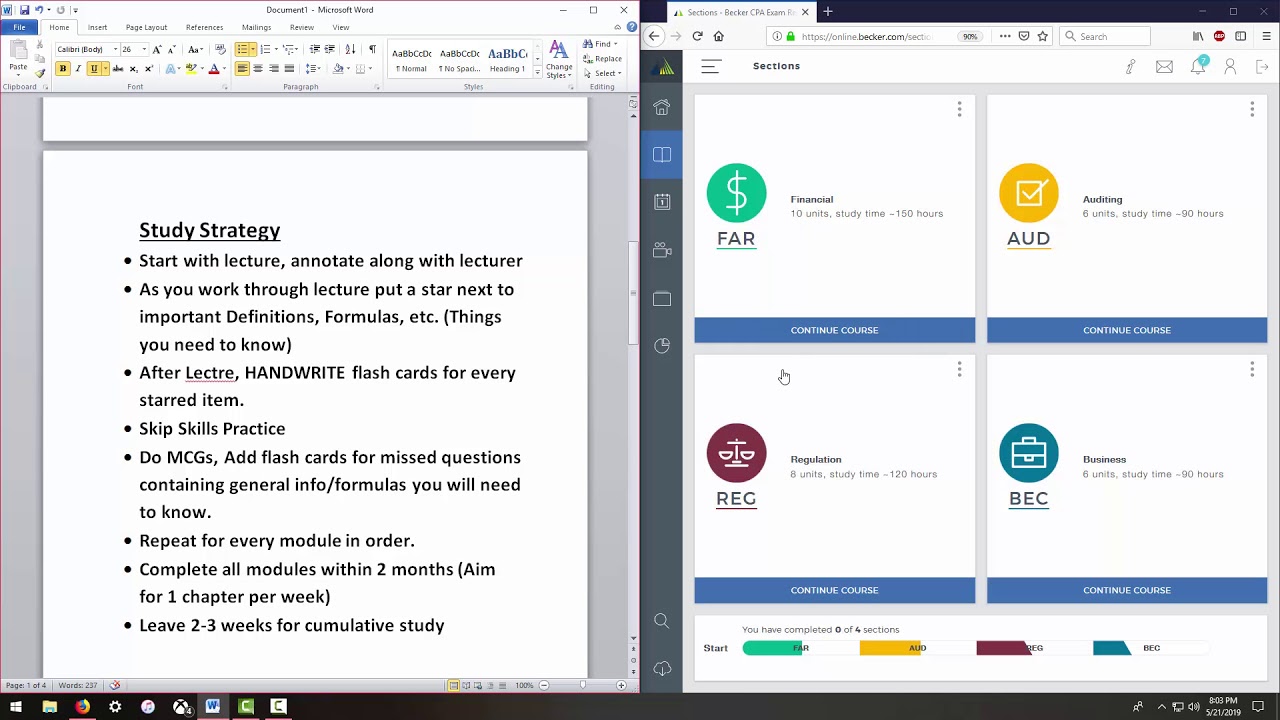The width and height of the screenshot is (1280, 720).
Task: Save document using Quick Access icon
Action: 24,10
